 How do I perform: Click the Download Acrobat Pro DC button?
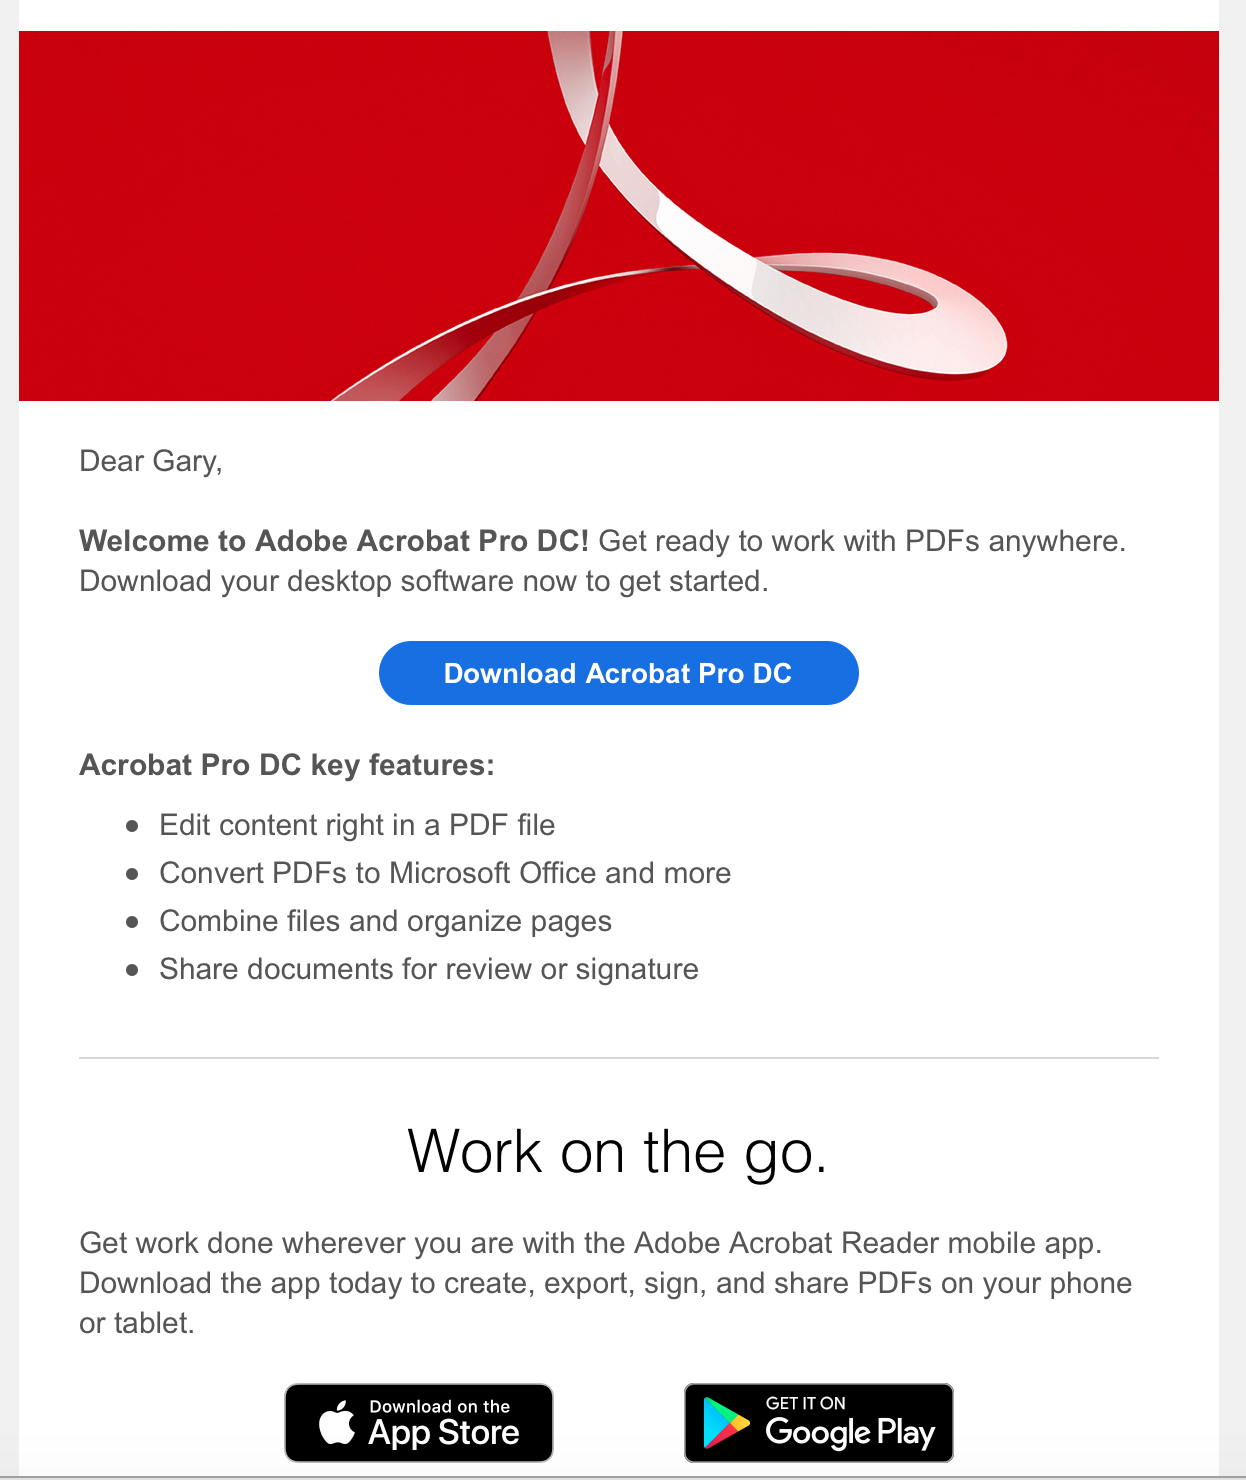click(618, 673)
